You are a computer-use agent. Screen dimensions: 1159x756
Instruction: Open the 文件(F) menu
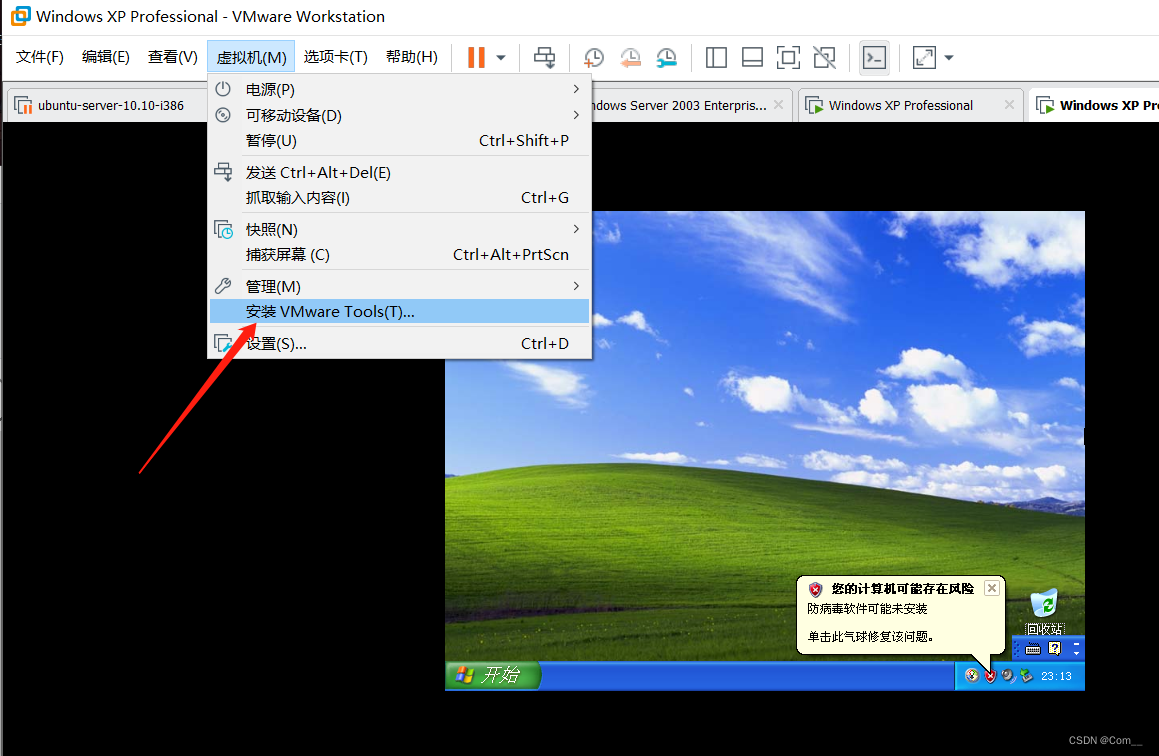coord(40,57)
